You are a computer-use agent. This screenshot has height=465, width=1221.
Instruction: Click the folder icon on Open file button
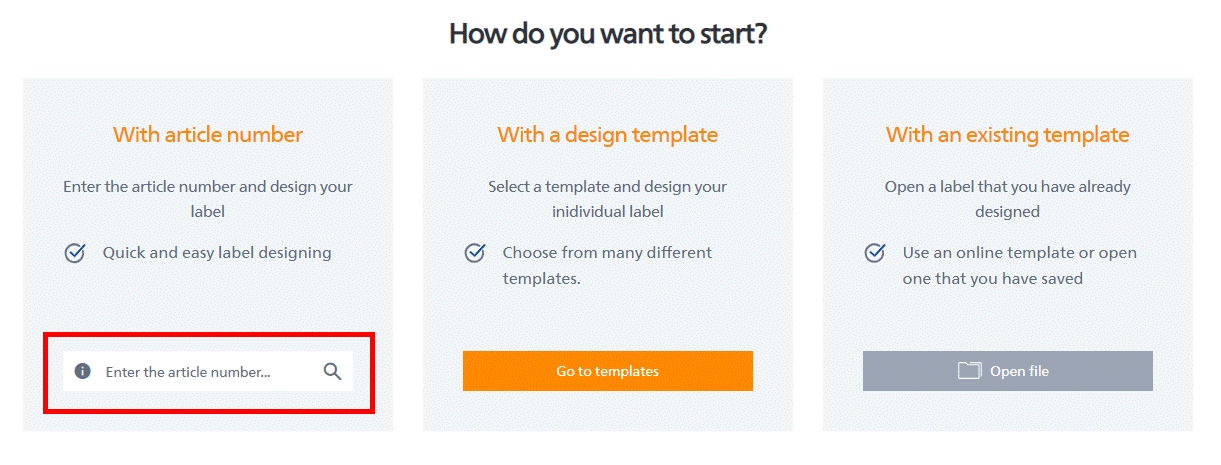click(x=969, y=371)
